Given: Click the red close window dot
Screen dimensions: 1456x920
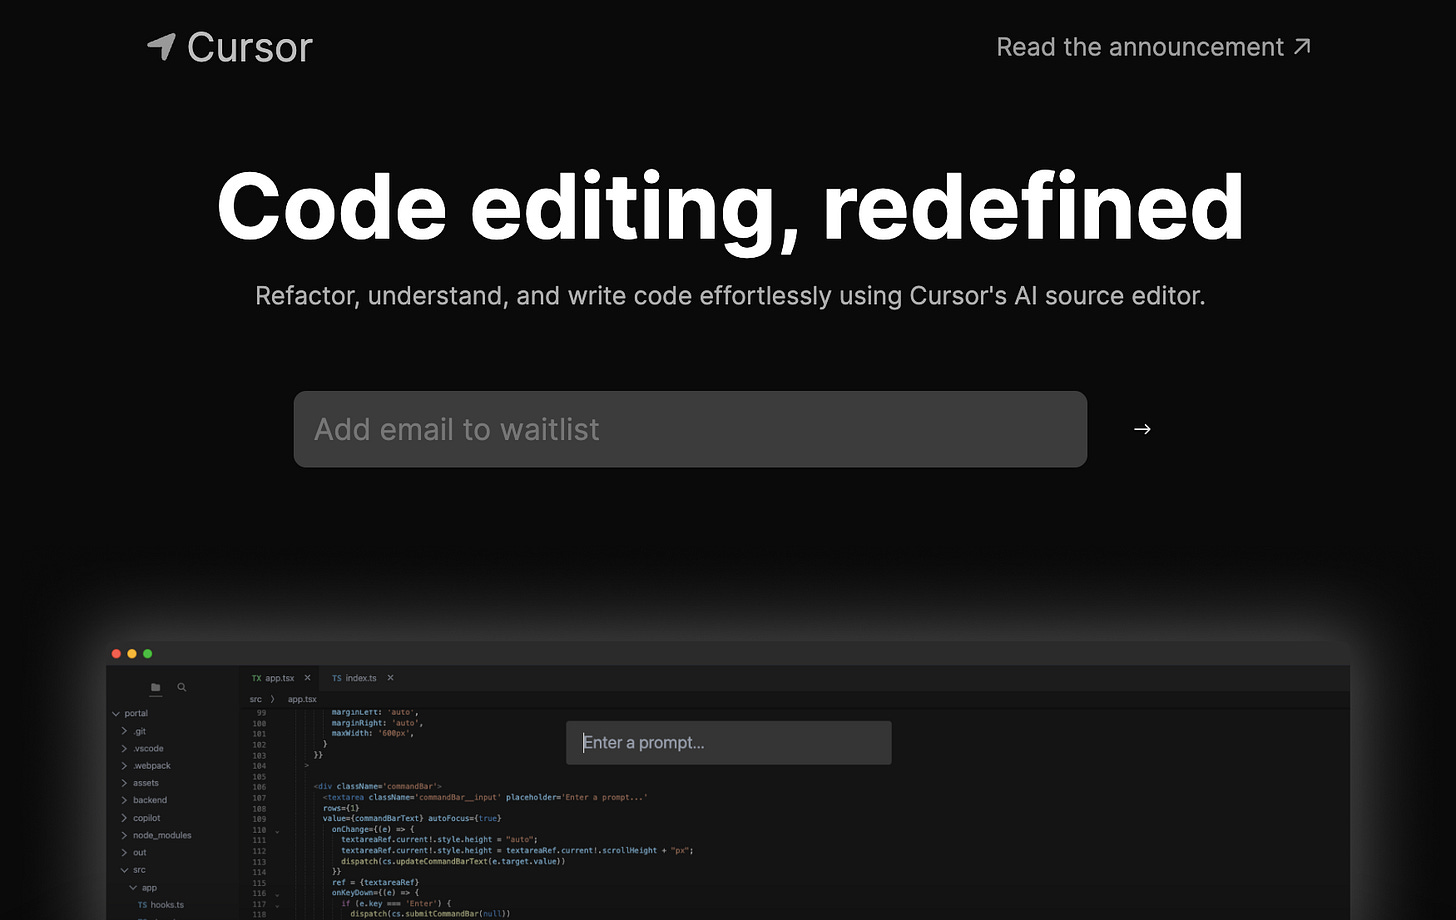Looking at the screenshot, I should 116,654.
